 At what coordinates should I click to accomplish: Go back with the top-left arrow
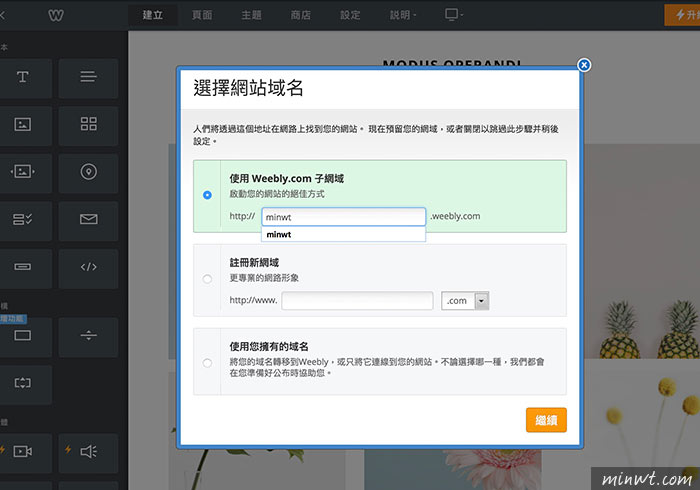[x=2, y=15]
